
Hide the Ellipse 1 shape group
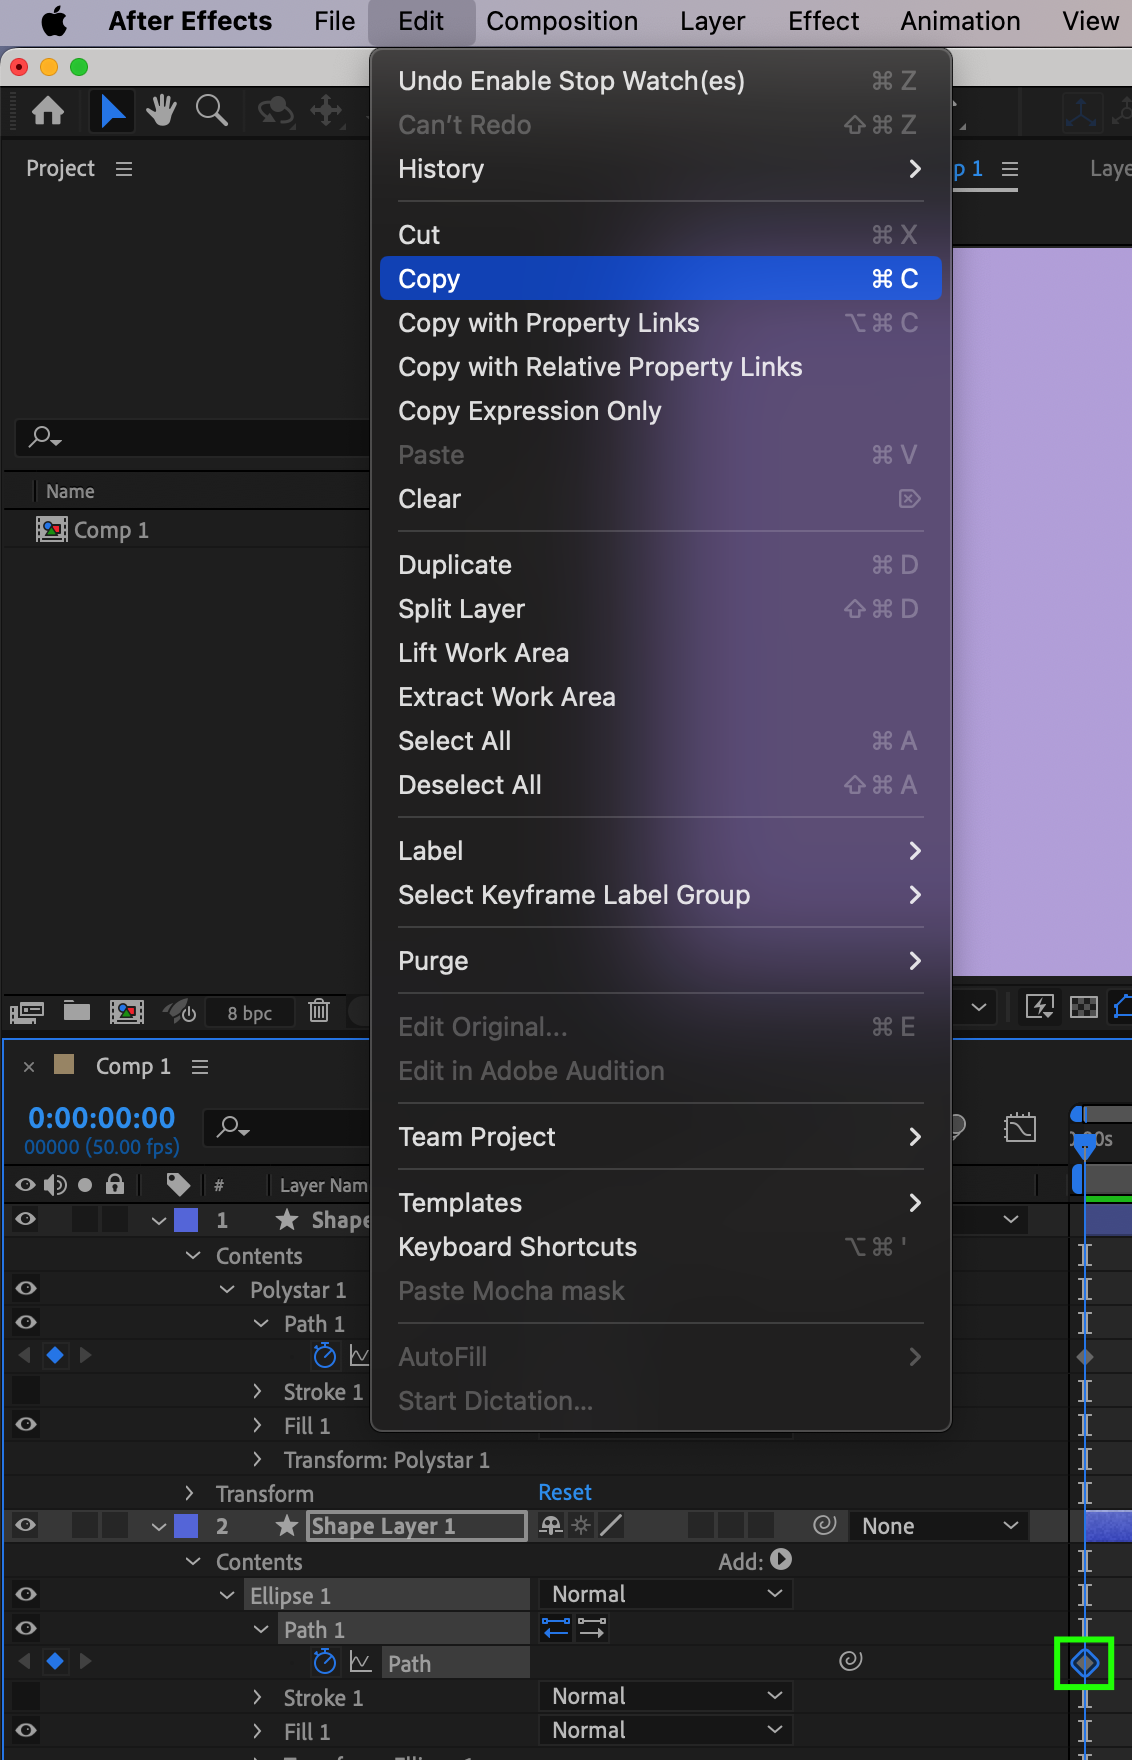click(x=26, y=1594)
